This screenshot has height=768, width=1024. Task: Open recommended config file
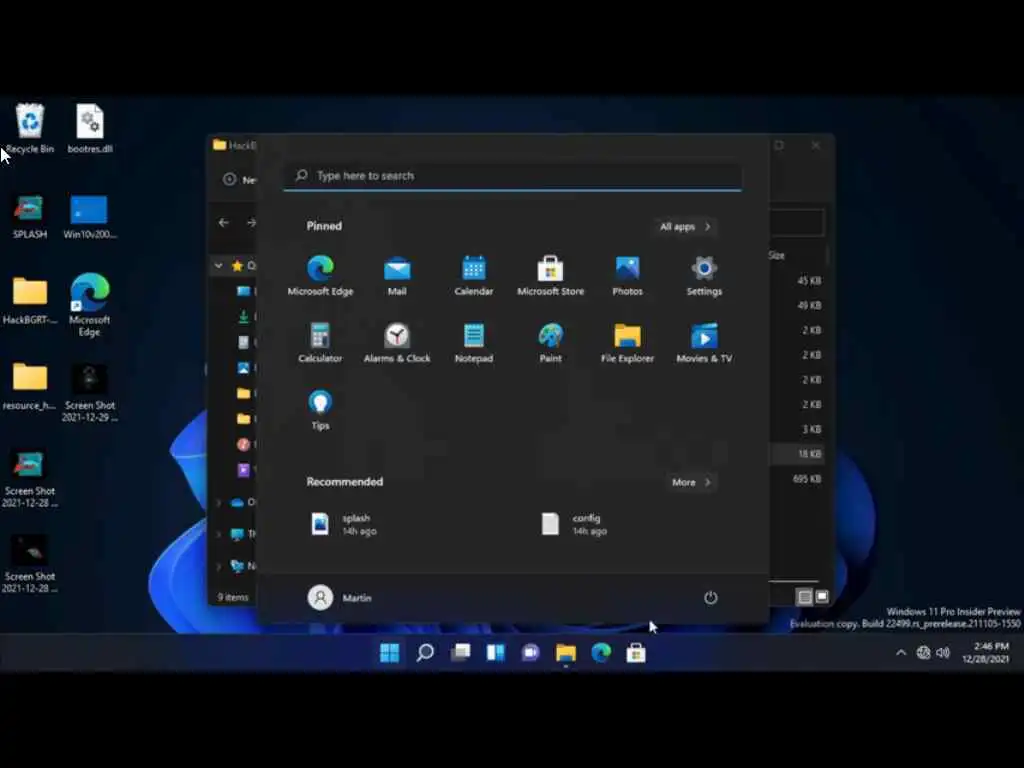click(576, 524)
